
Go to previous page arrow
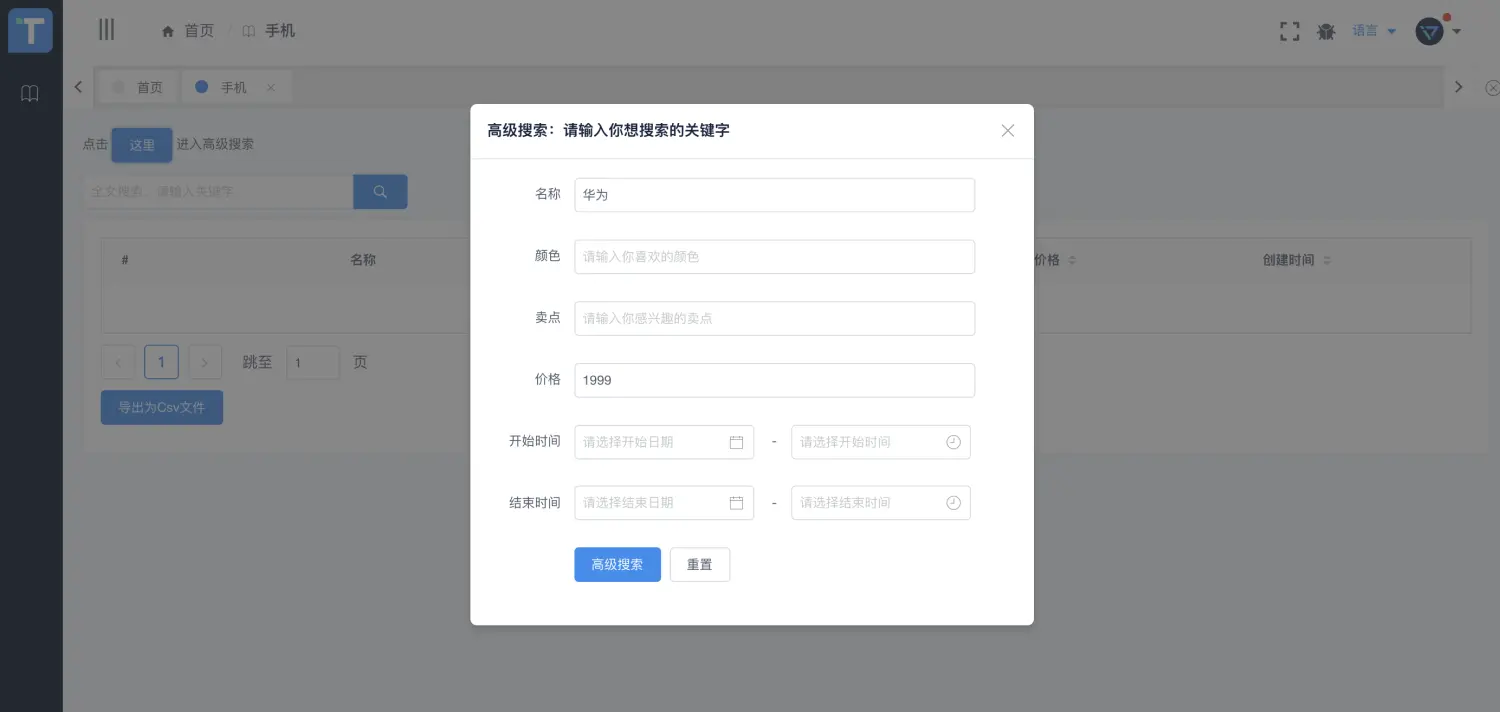(118, 362)
